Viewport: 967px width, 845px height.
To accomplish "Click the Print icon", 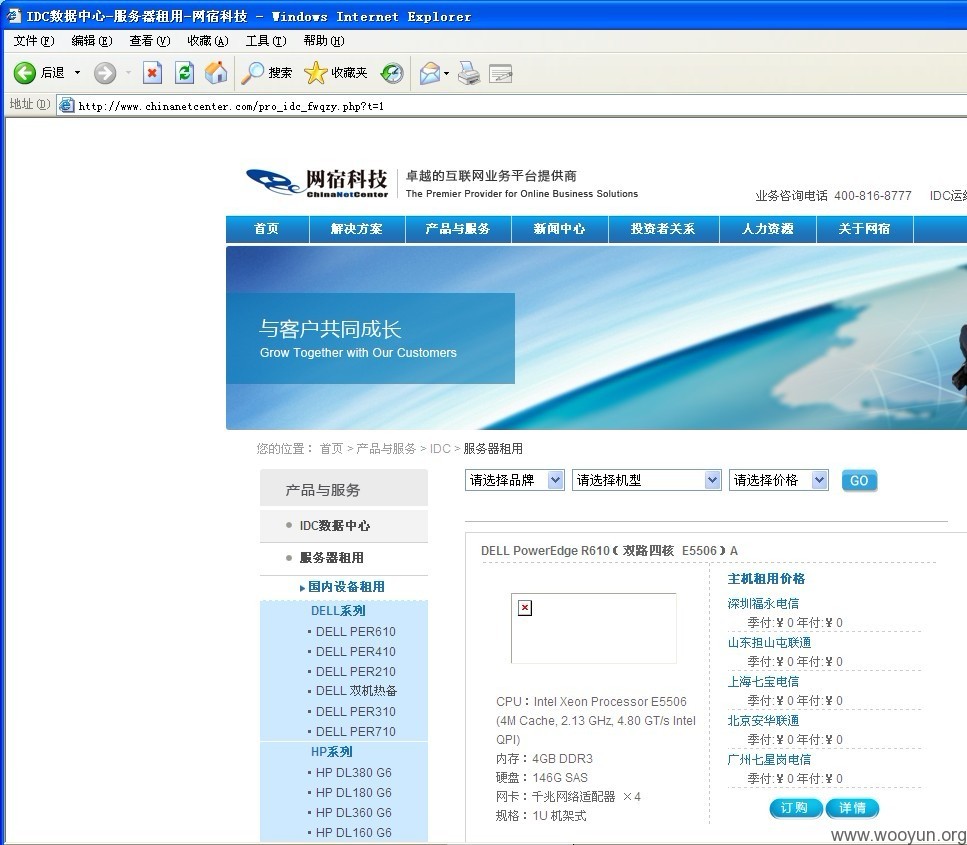I will (469, 73).
